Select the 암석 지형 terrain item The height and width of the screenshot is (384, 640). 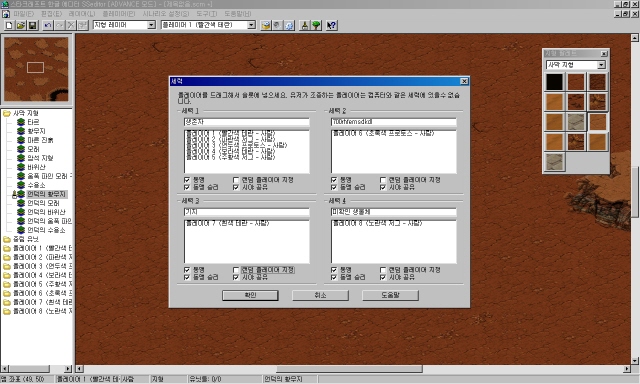(x=40, y=158)
